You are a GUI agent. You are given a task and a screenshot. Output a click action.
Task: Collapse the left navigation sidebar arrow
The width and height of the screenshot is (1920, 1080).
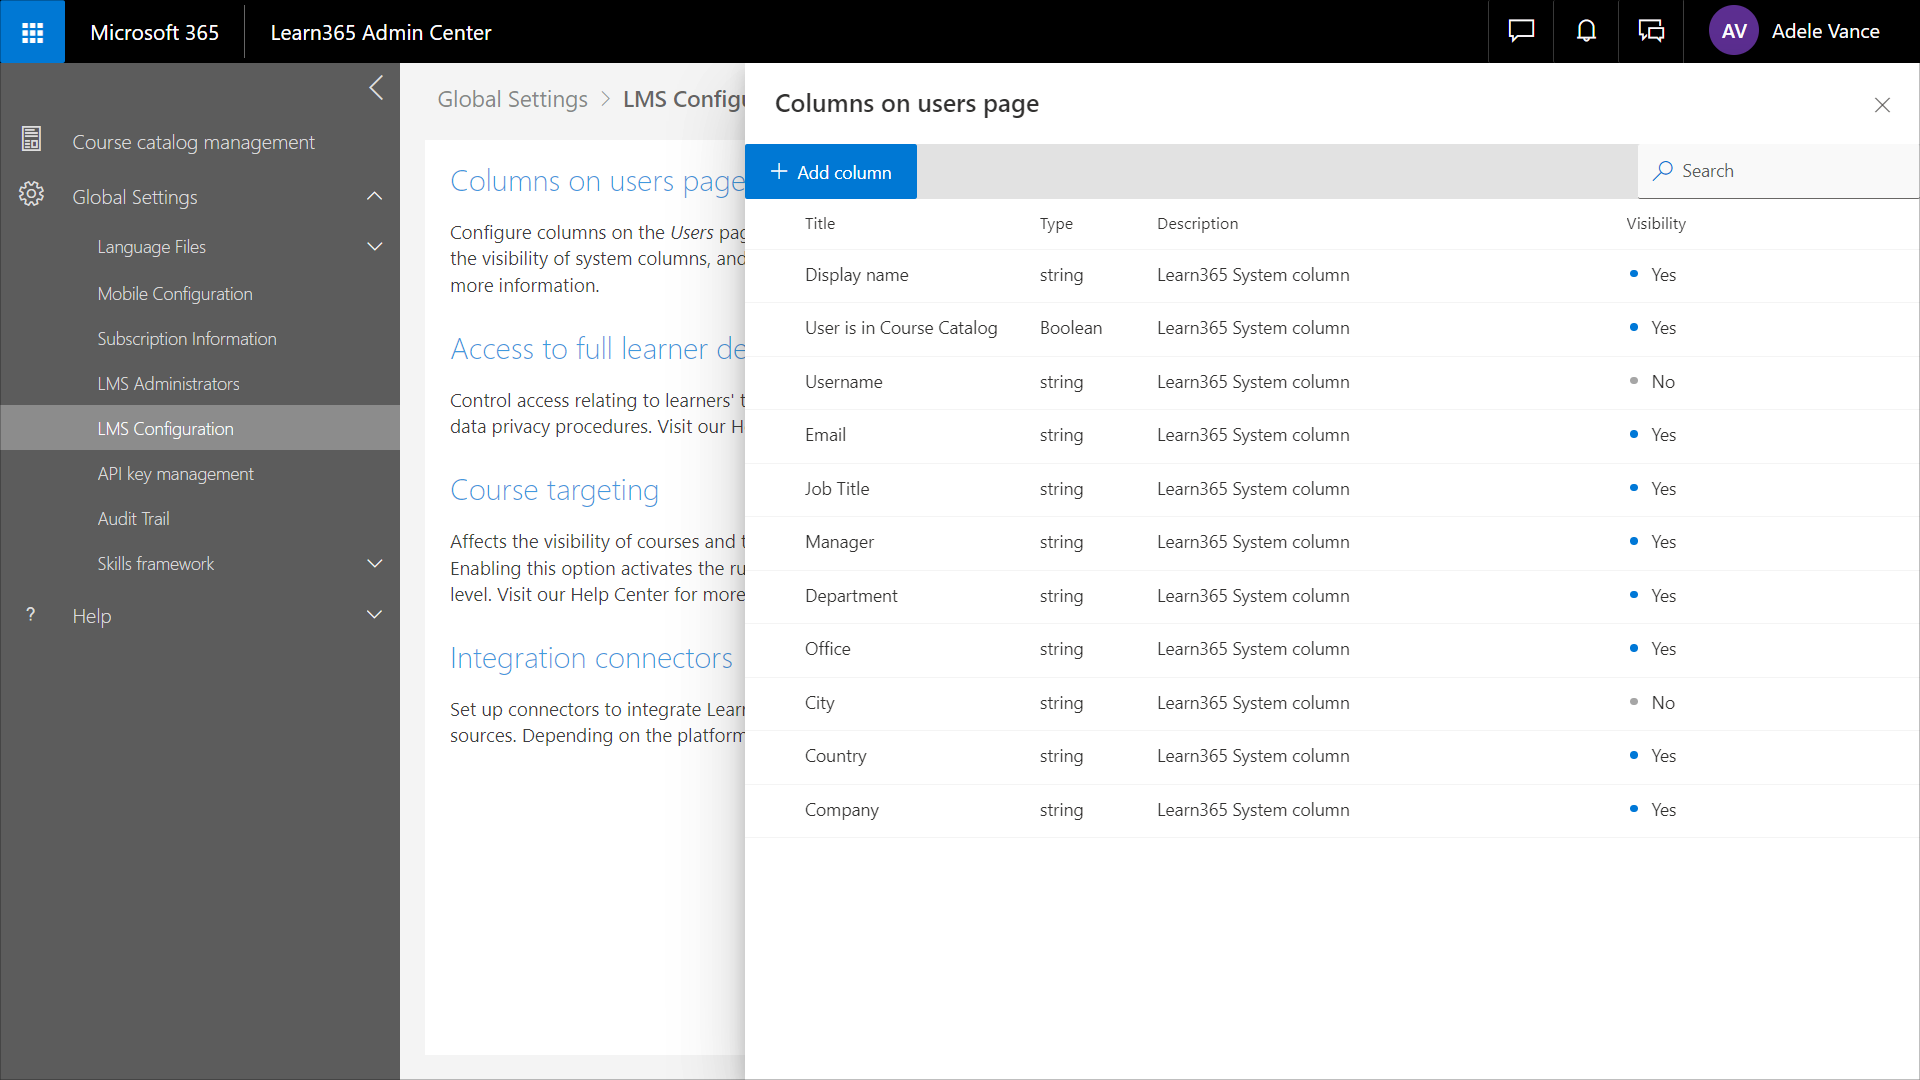pos(376,88)
